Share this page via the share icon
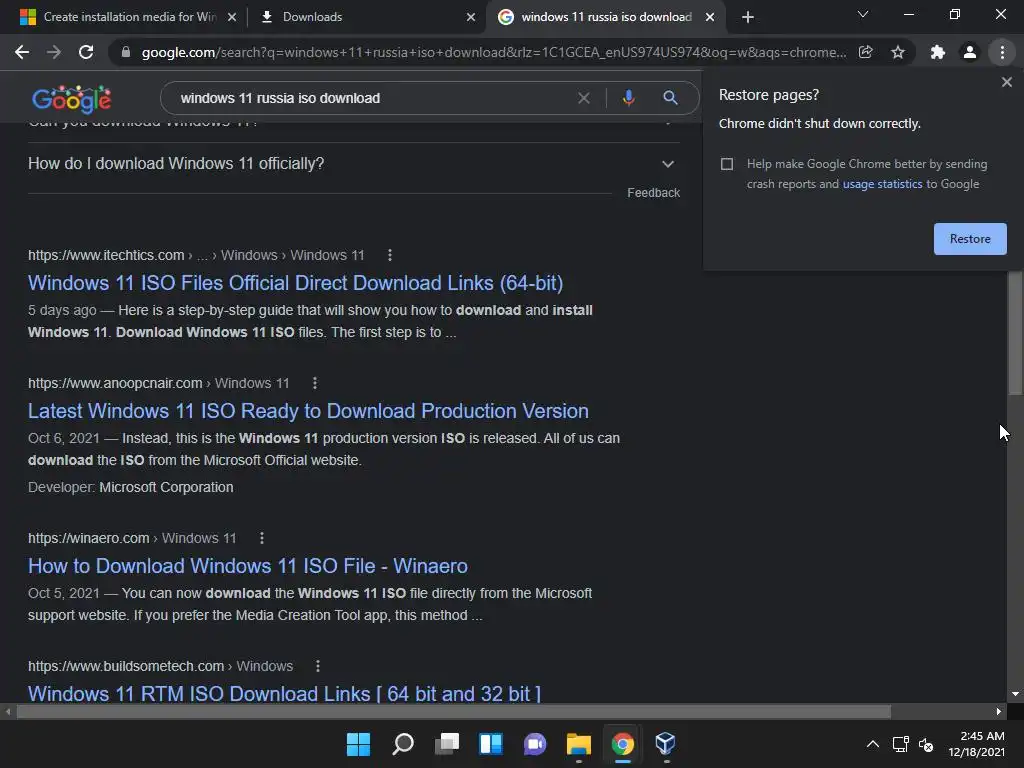This screenshot has height=768, width=1024. coord(866,52)
